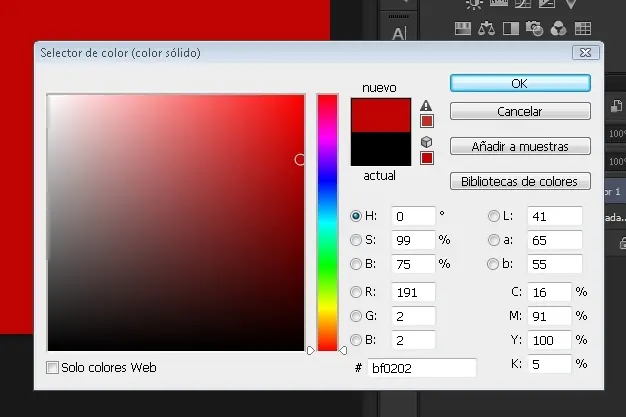The width and height of the screenshot is (626, 417).
Task: Click the H value field showing 0
Action: [x=413, y=216]
